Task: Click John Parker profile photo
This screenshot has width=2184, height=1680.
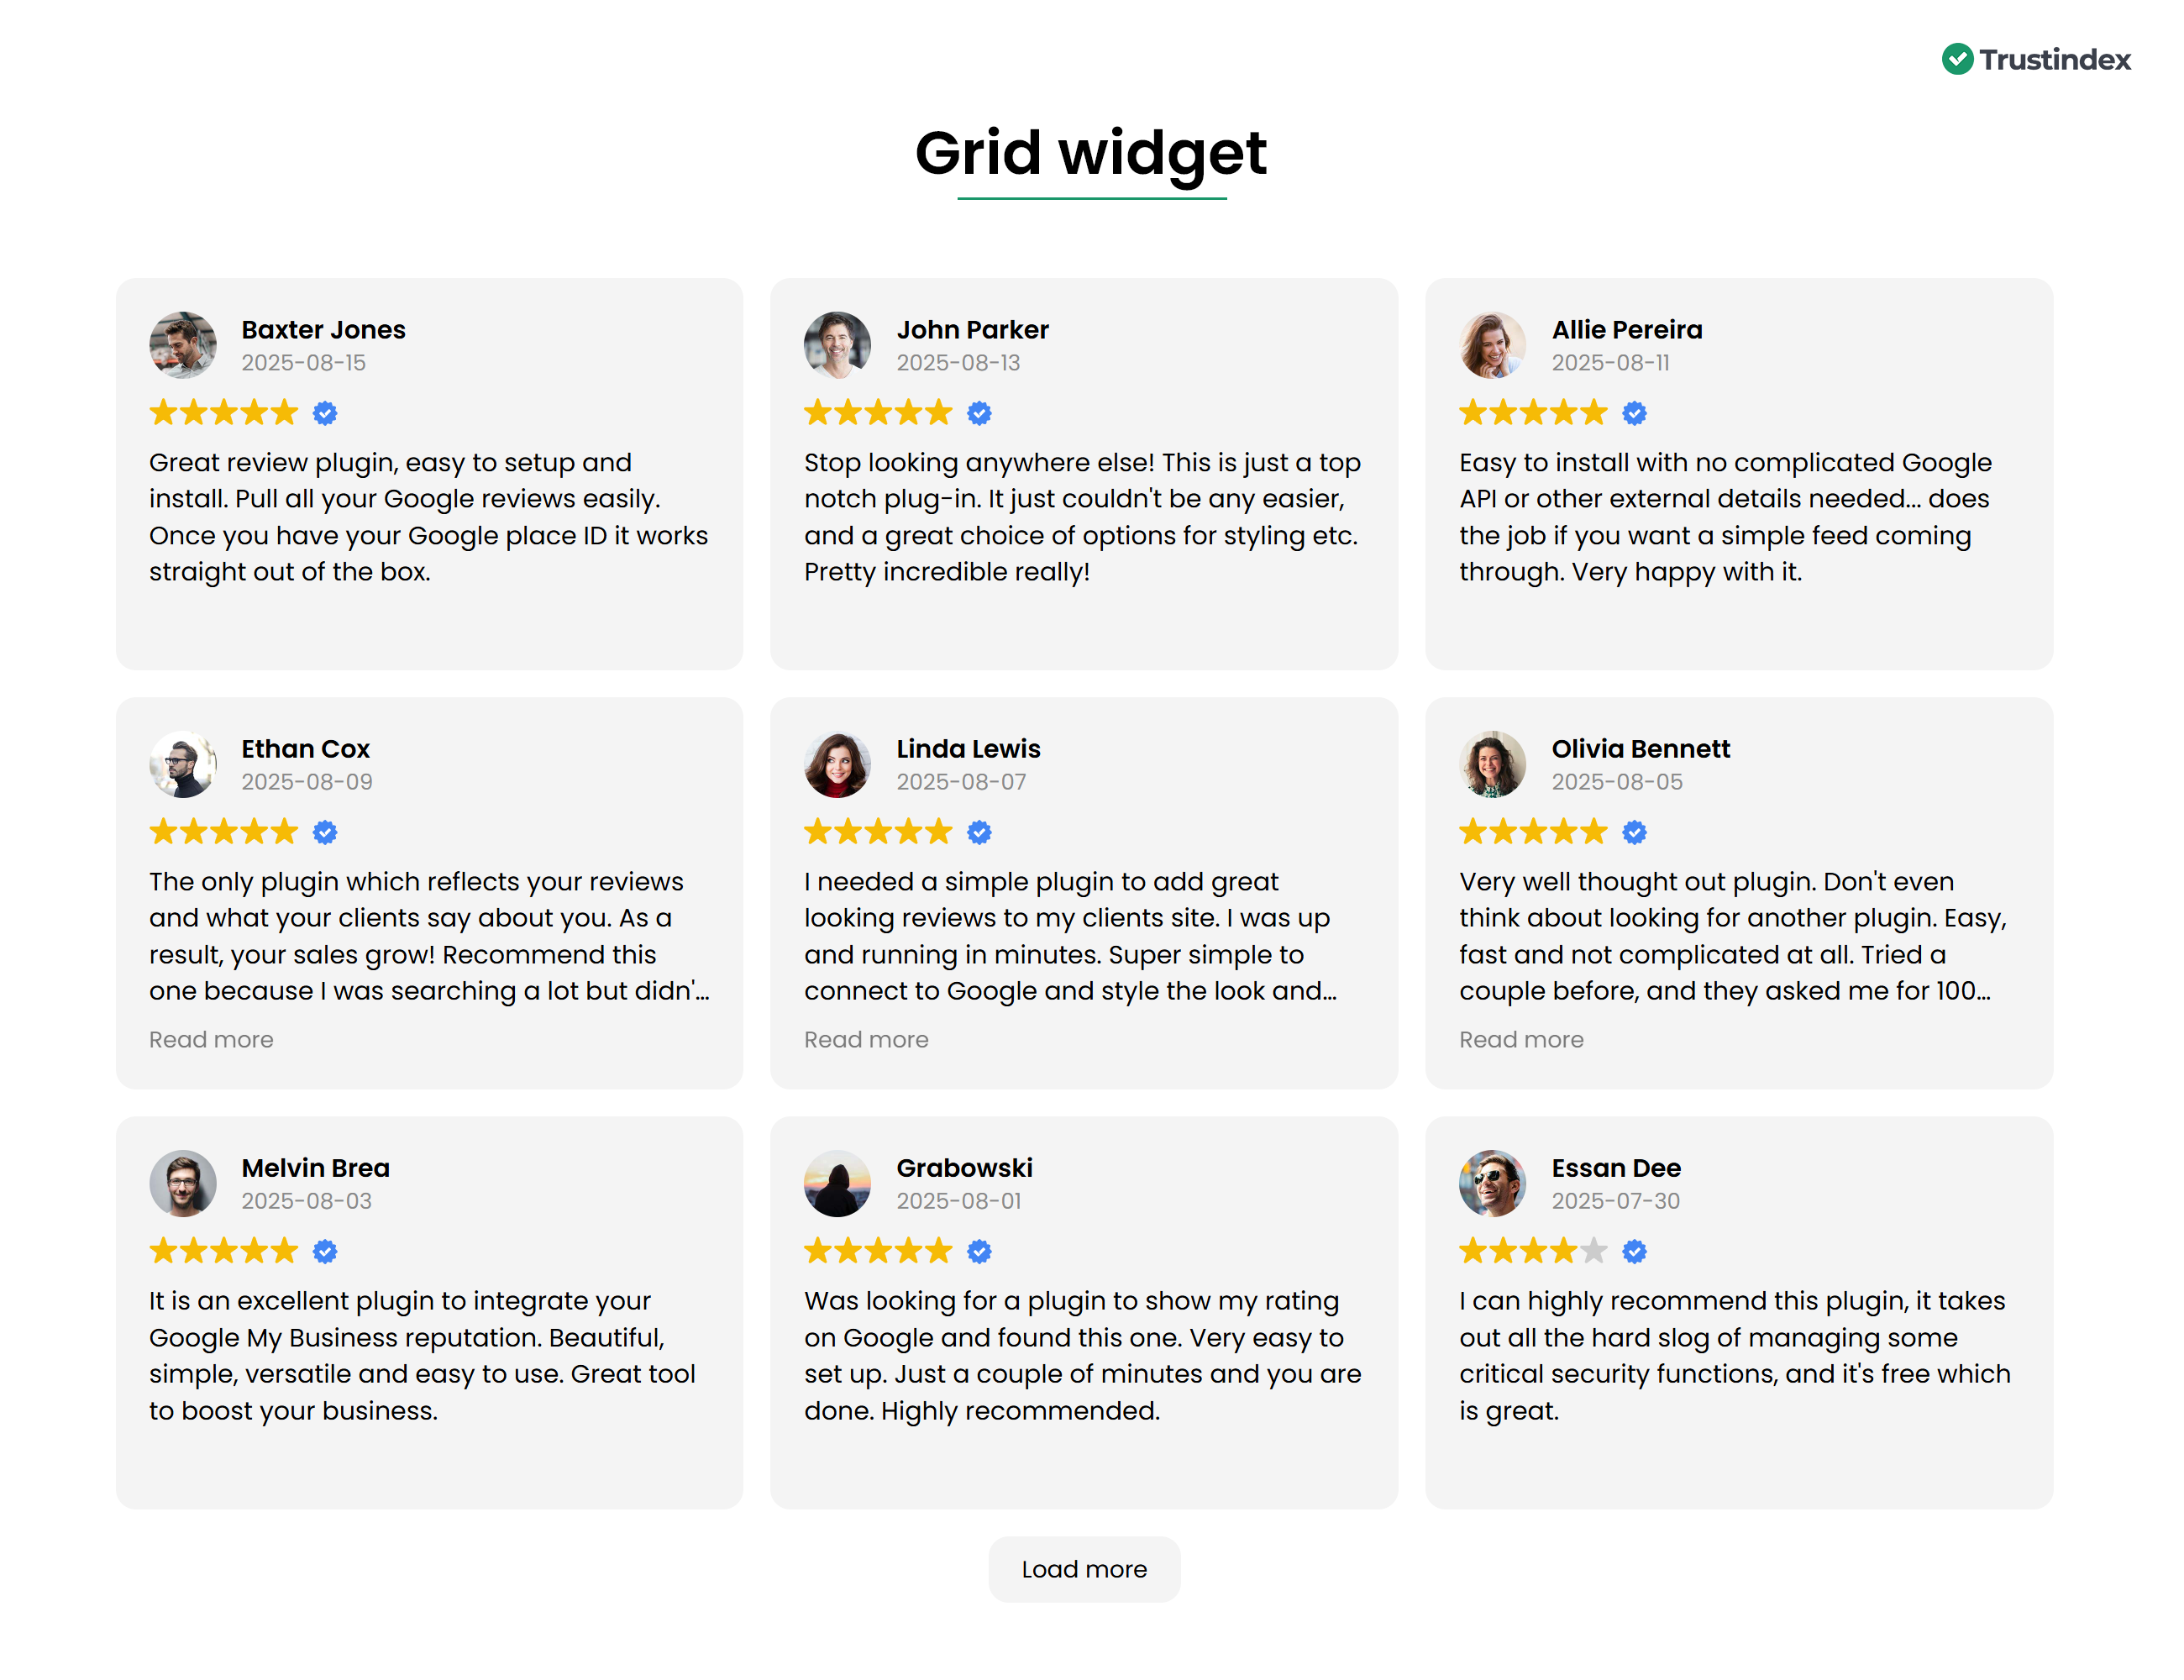Action: click(x=837, y=345)
